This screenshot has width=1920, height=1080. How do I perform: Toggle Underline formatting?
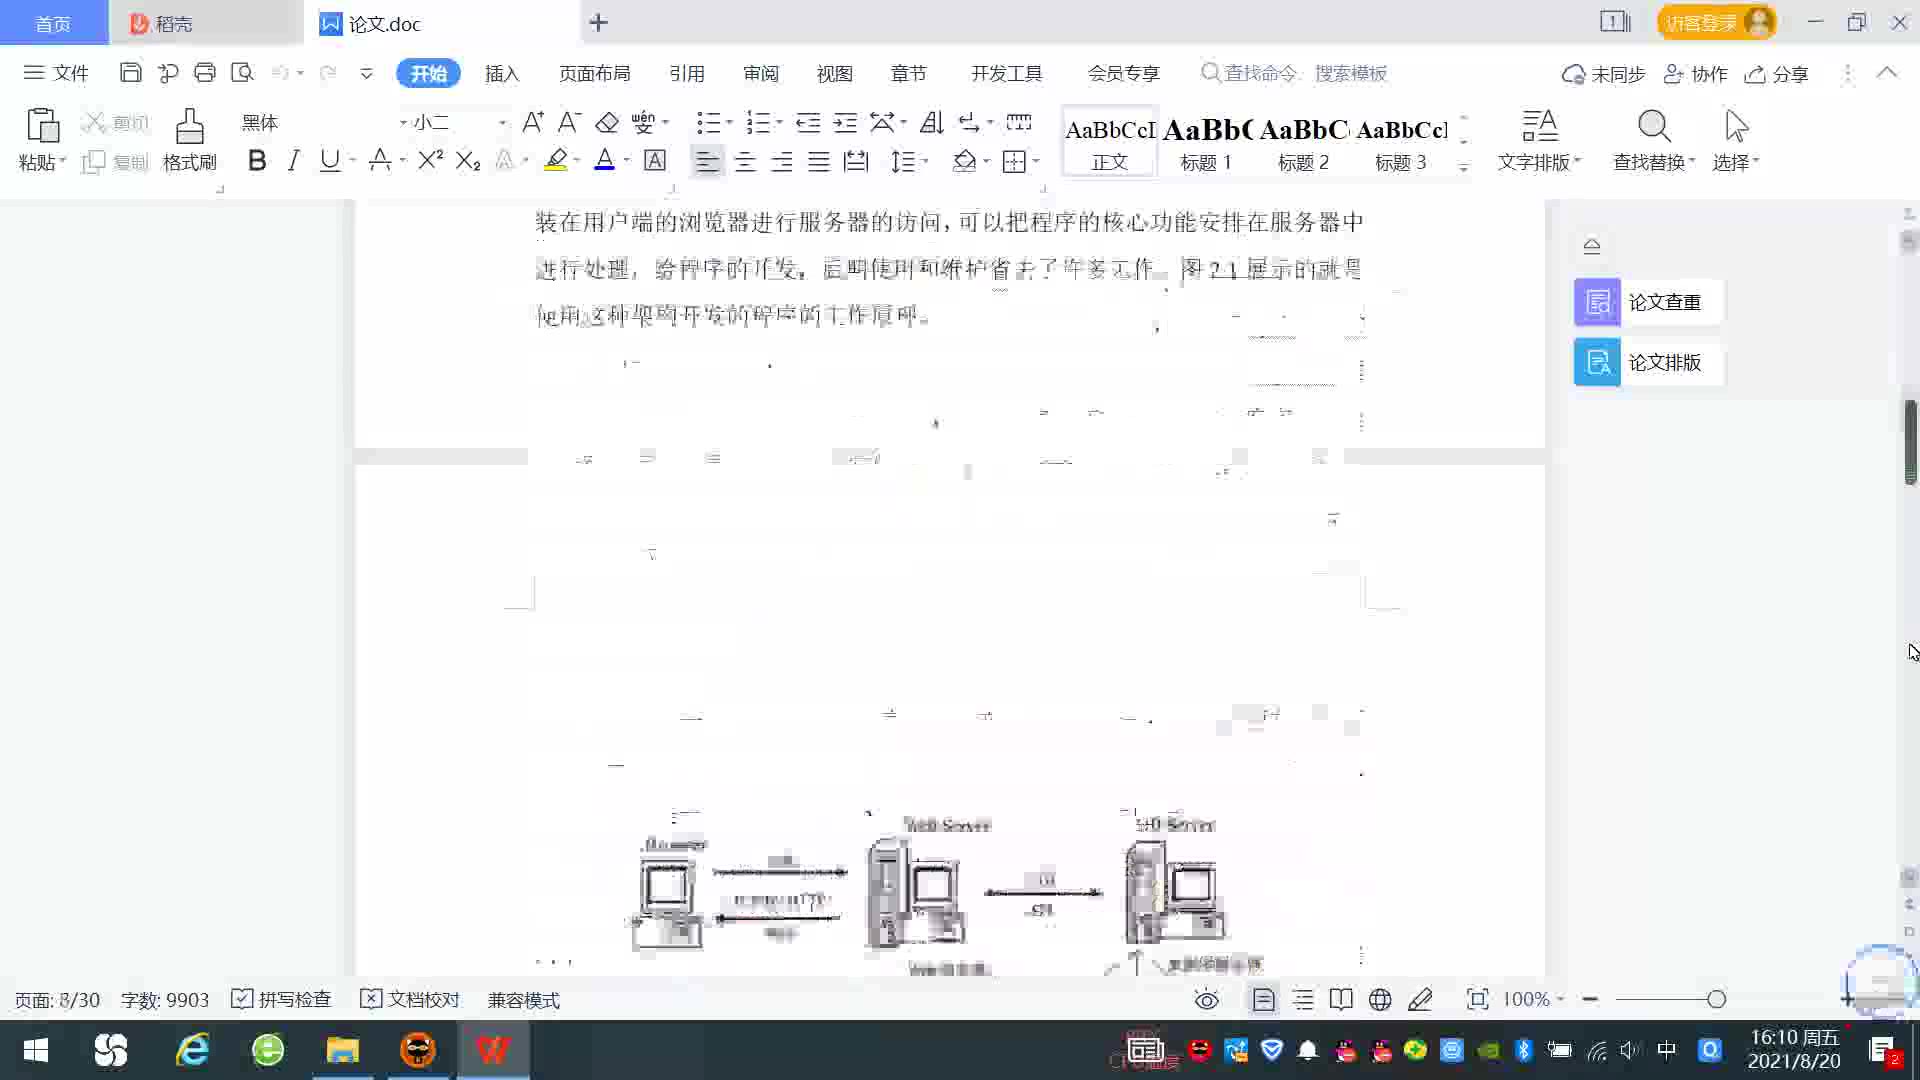tap(329, 160)
